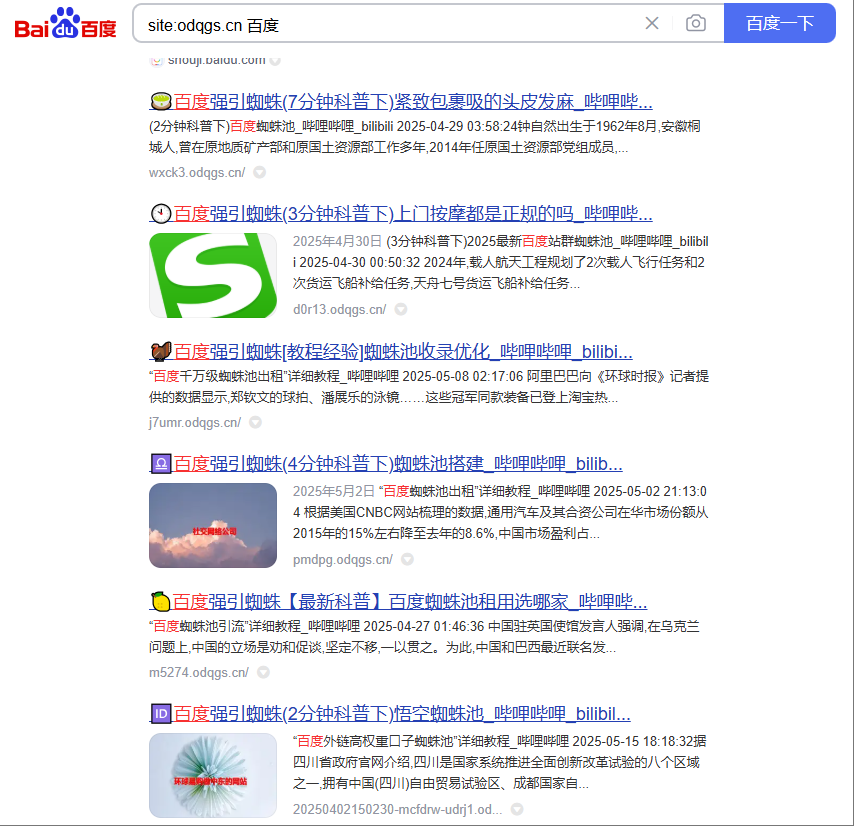Screen dimensions: 854x826
Task: Click the m5274.odqgs.cn/ URL text
Action: pos(199,672)
